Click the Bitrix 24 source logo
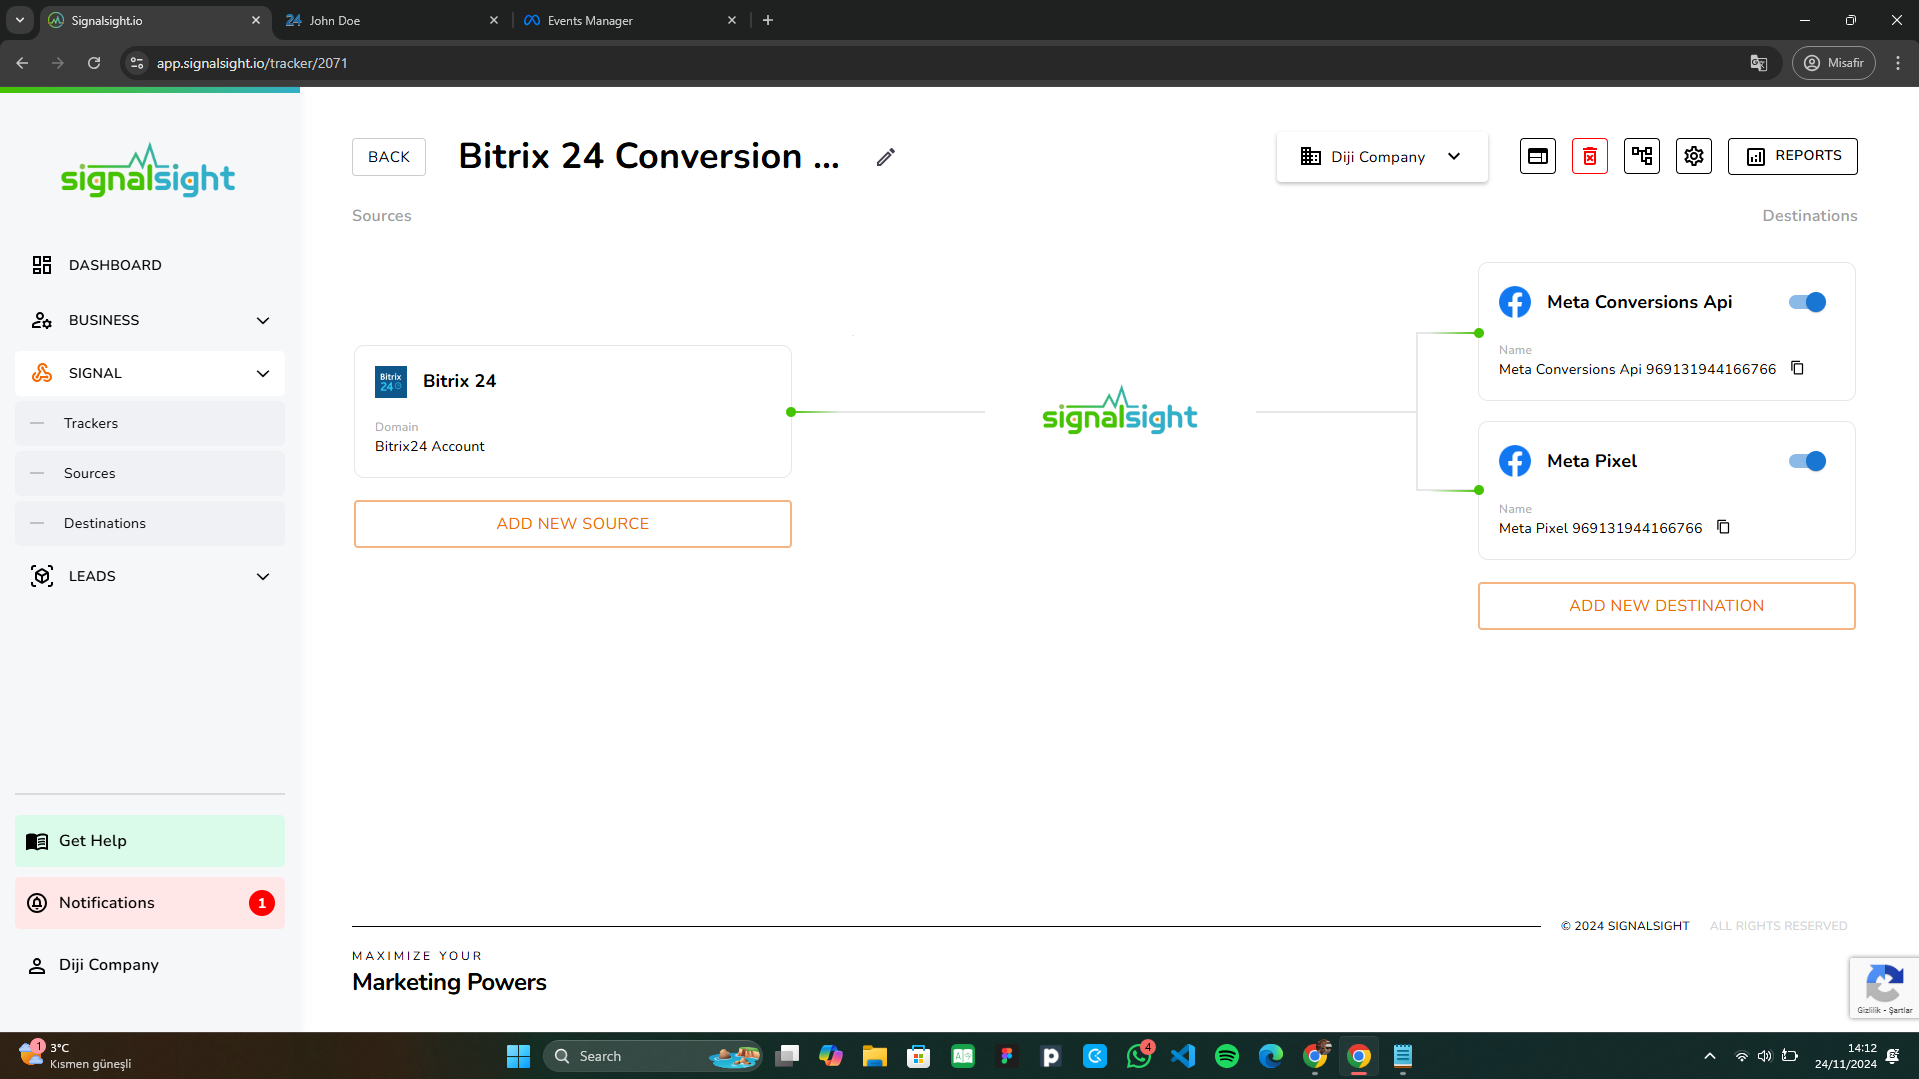The image size is (1919, 1079). point(390,381)
